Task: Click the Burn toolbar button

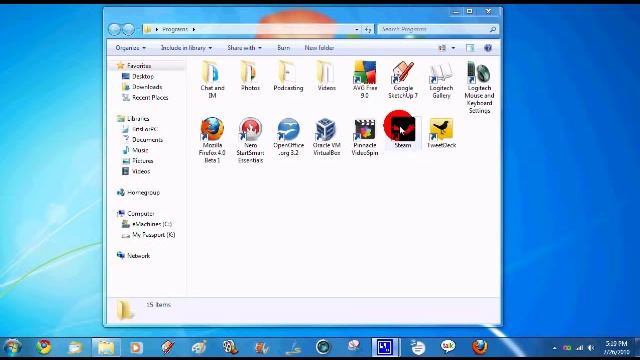Action: (283, 48)
